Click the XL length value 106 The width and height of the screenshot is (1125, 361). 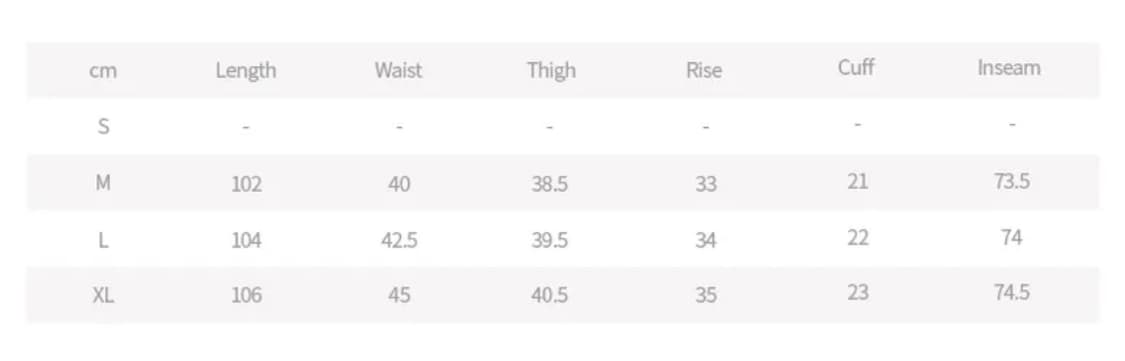click(x=246, y=295)
